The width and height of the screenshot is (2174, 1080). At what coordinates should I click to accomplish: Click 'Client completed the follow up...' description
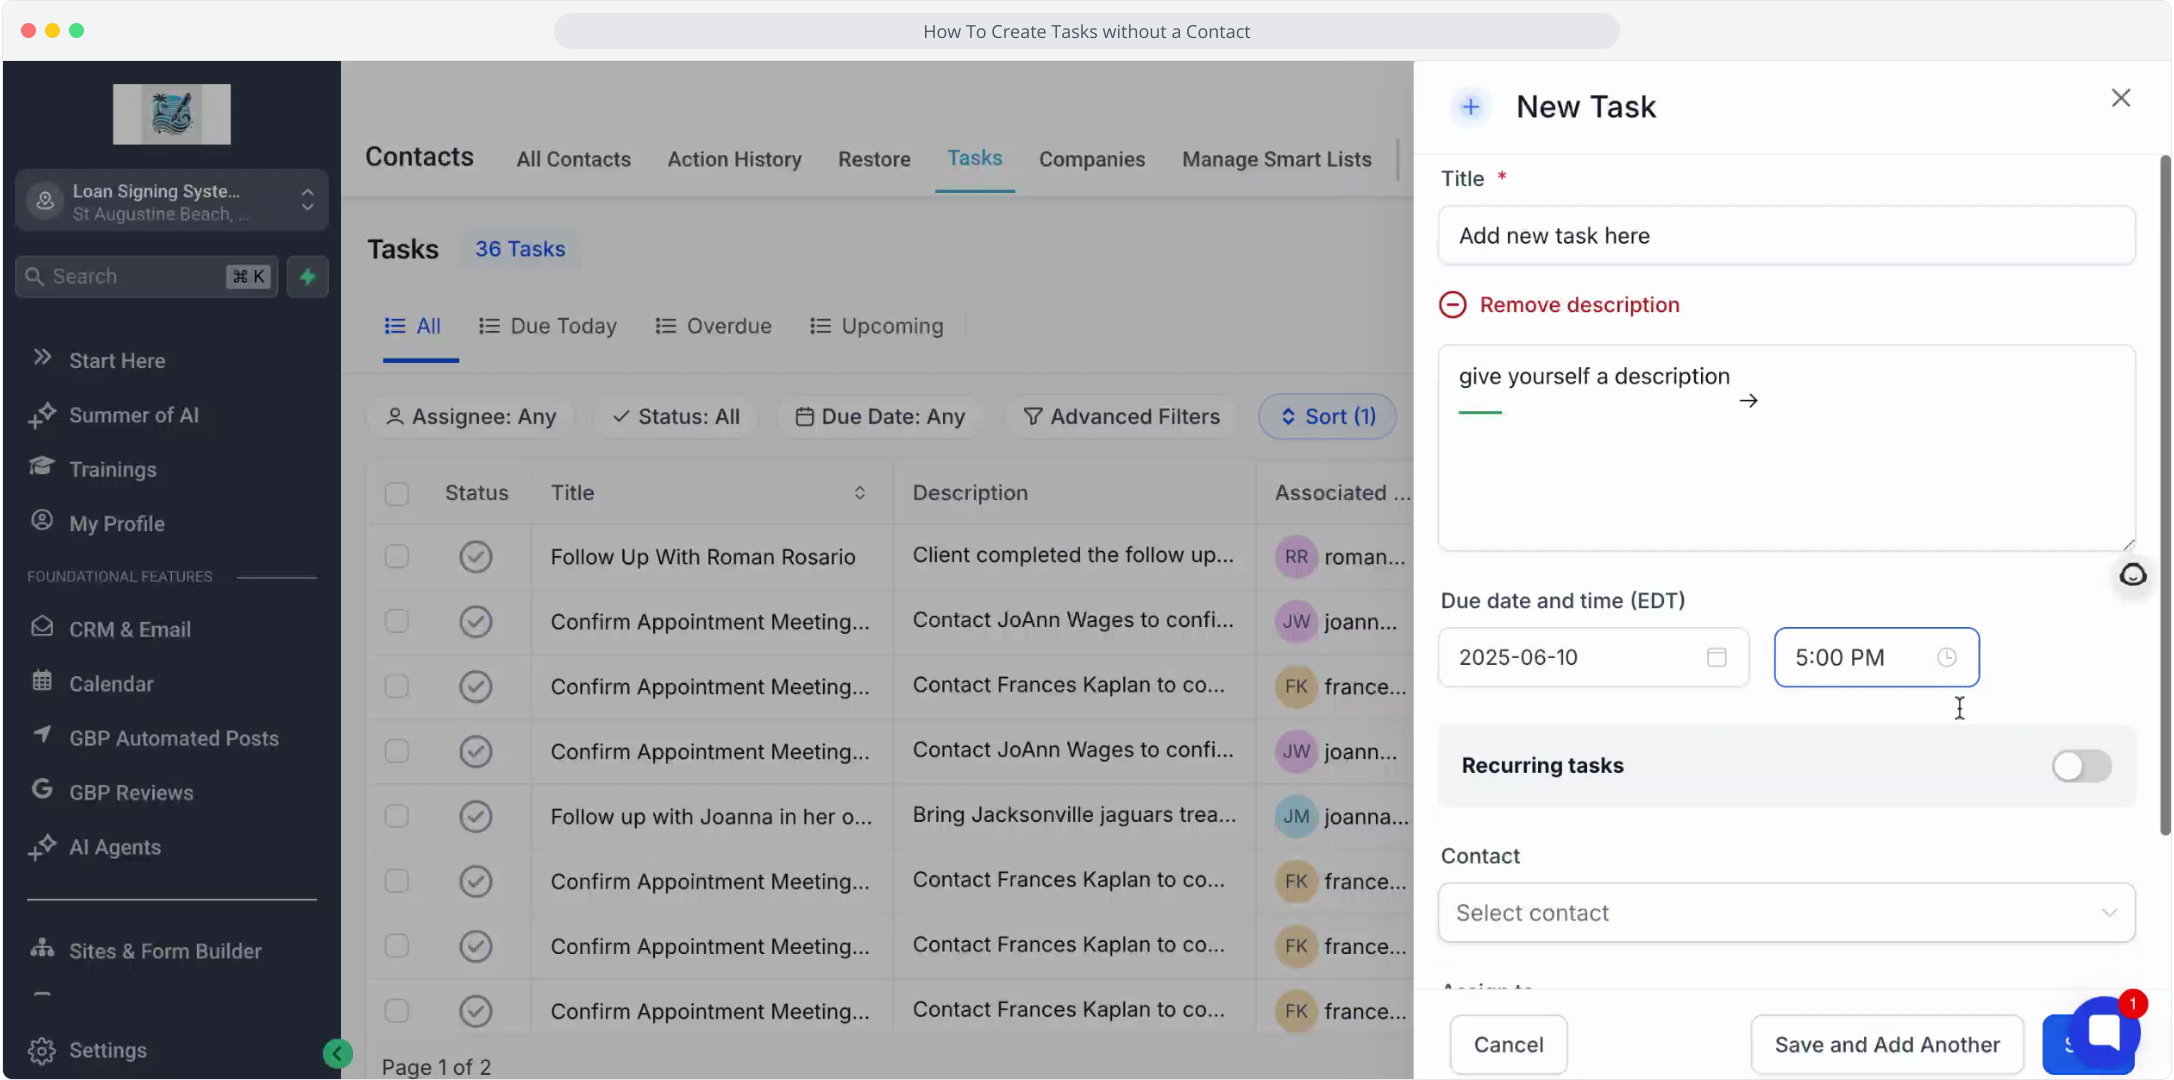point(1073,556)
